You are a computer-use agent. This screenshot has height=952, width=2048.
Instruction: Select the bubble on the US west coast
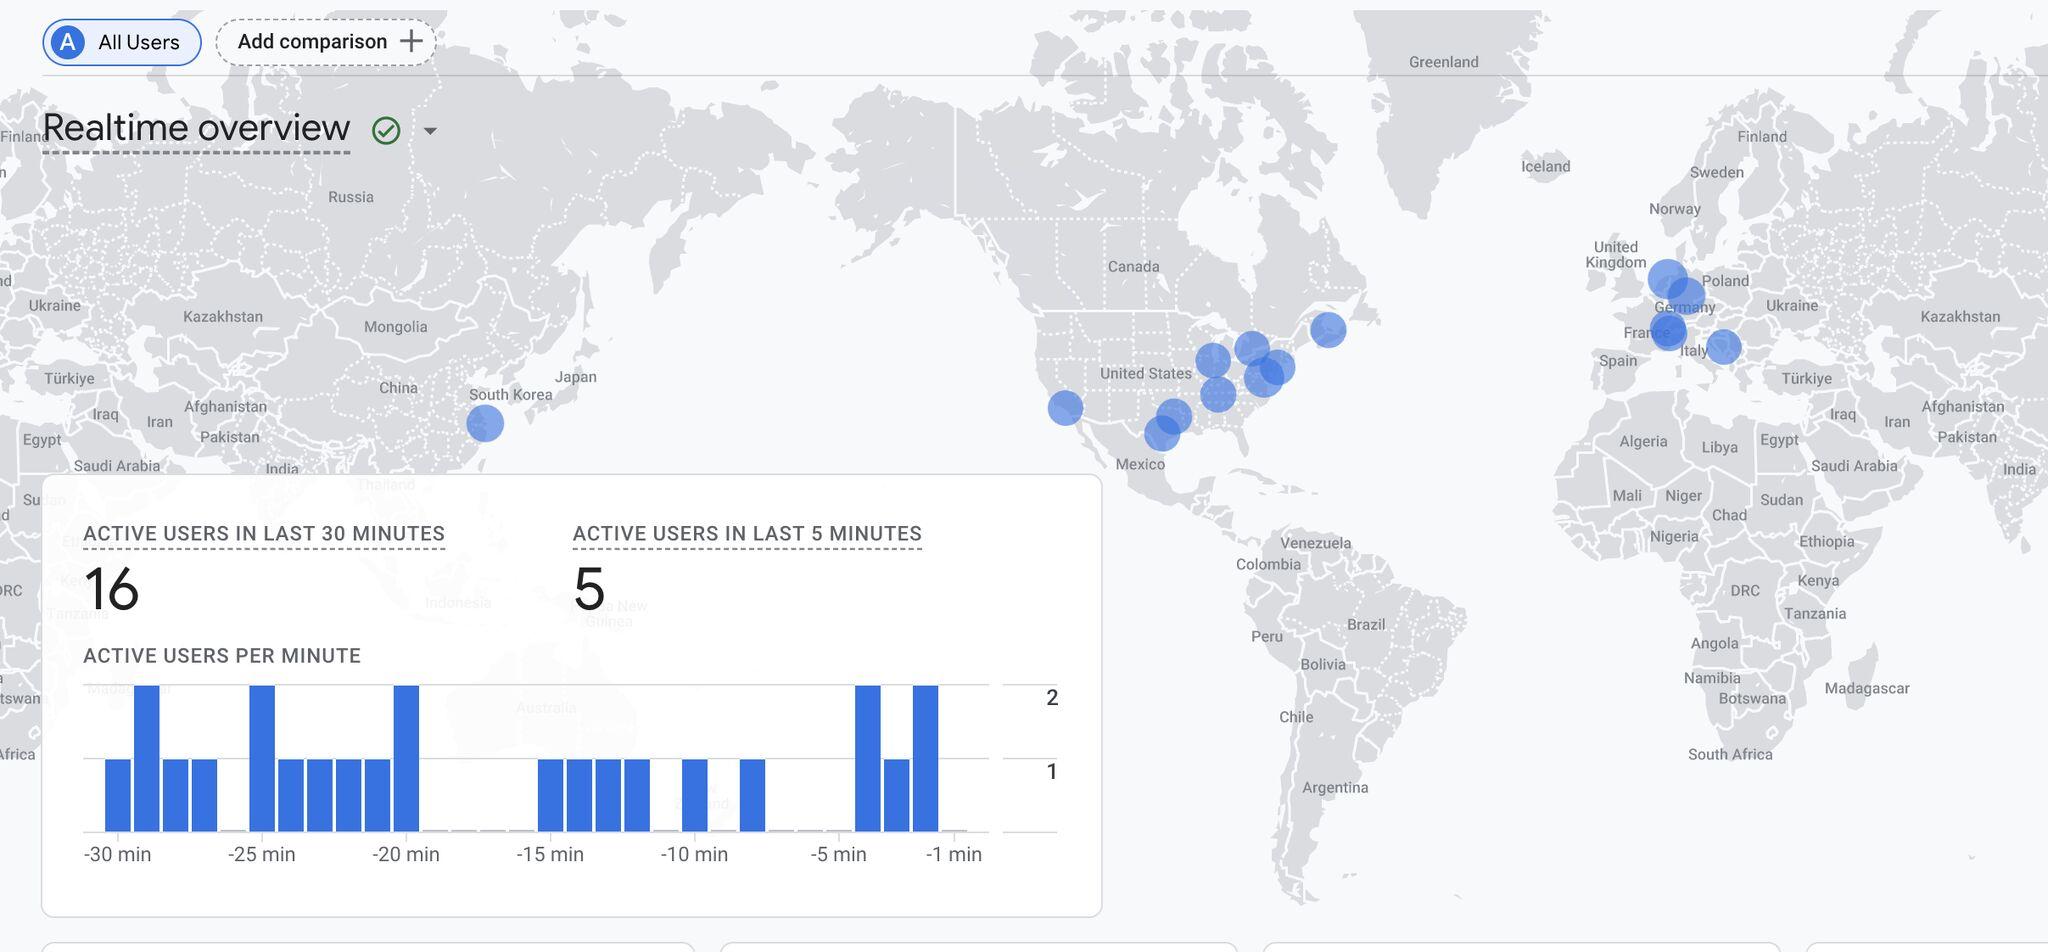coord(1065,407)
